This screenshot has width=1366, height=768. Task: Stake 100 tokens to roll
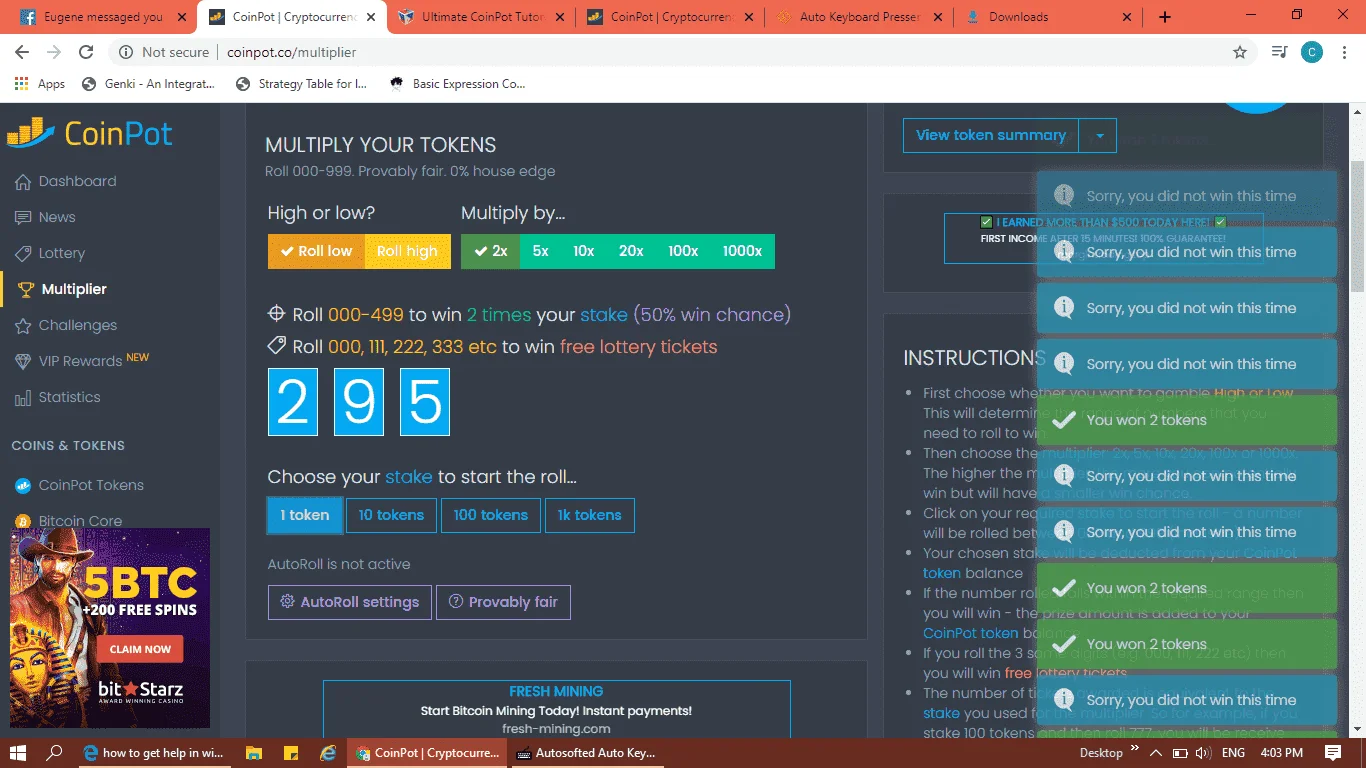coord(490,515)
